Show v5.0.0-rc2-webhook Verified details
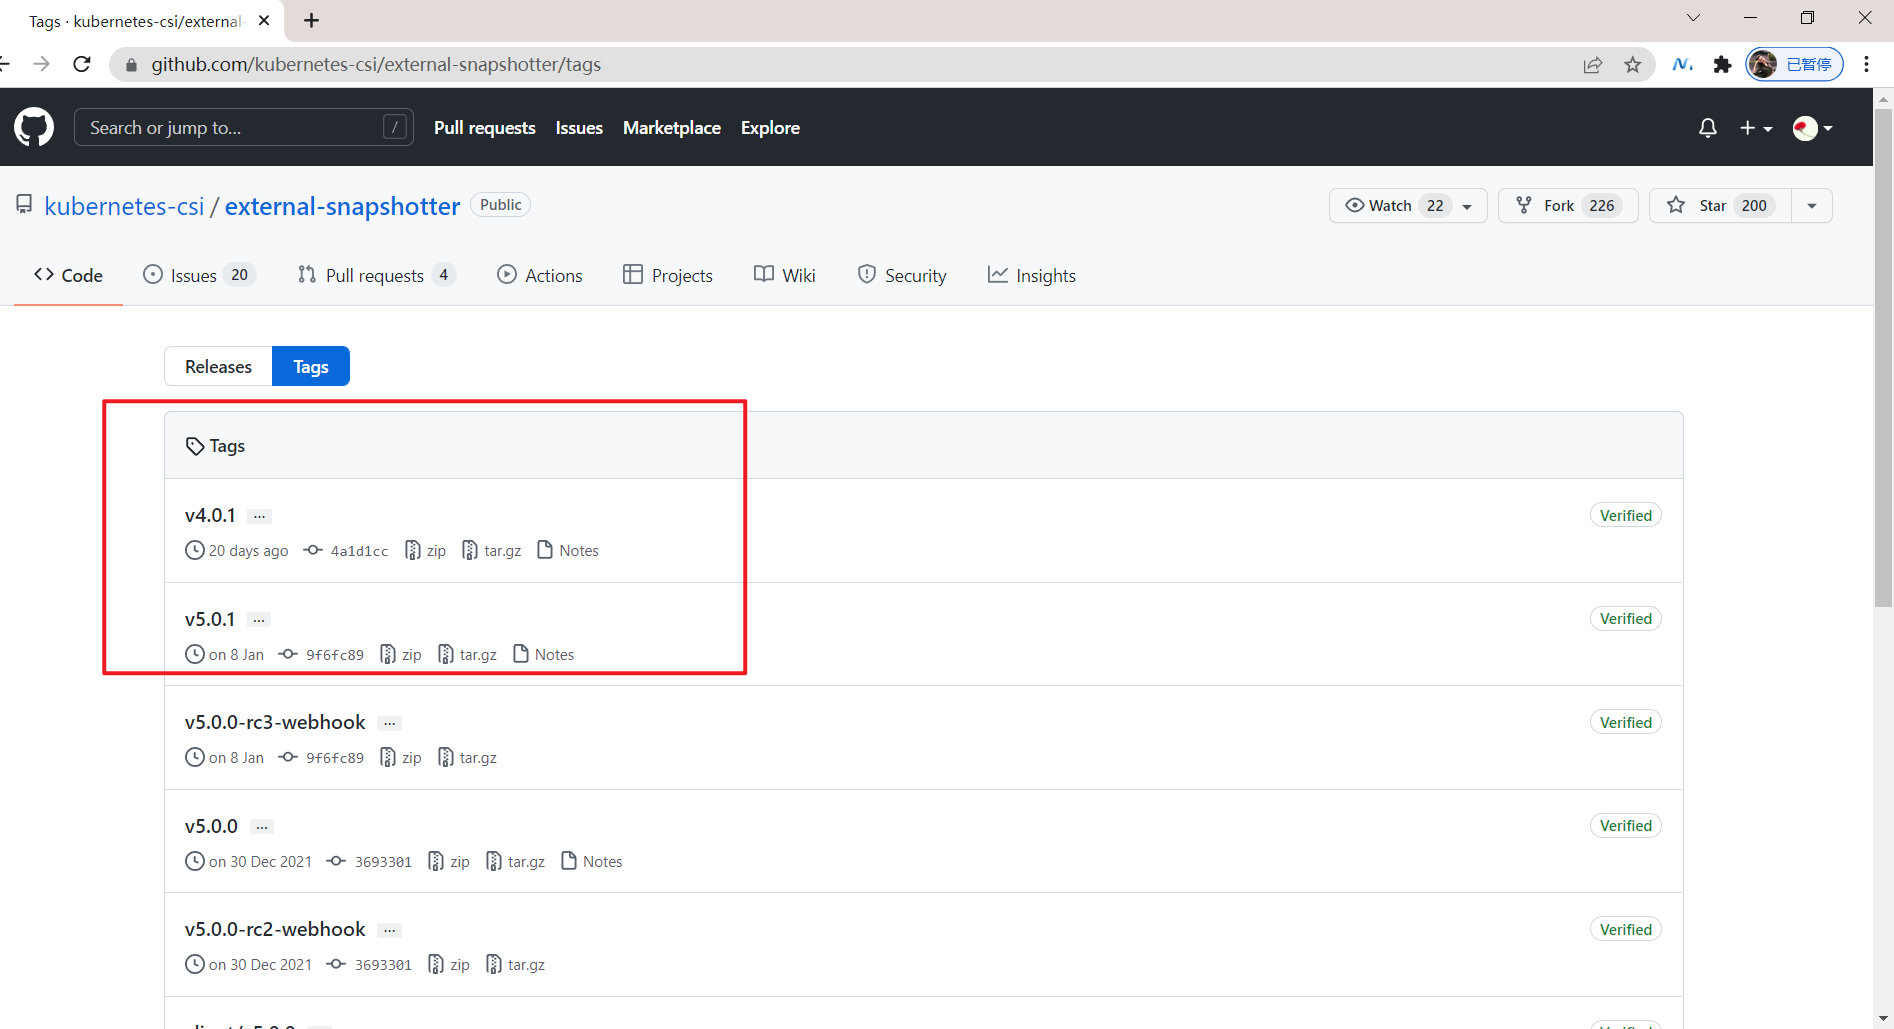Viewport: 1894px width, 1029px height. pos(1626,929)
